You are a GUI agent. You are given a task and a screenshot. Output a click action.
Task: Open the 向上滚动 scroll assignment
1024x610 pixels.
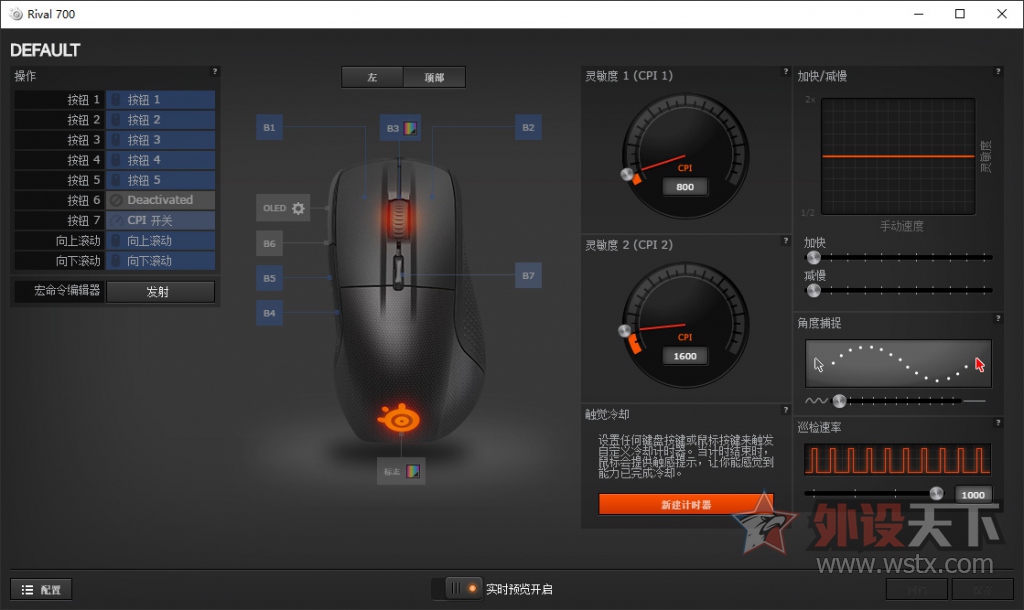coord(160,240)
